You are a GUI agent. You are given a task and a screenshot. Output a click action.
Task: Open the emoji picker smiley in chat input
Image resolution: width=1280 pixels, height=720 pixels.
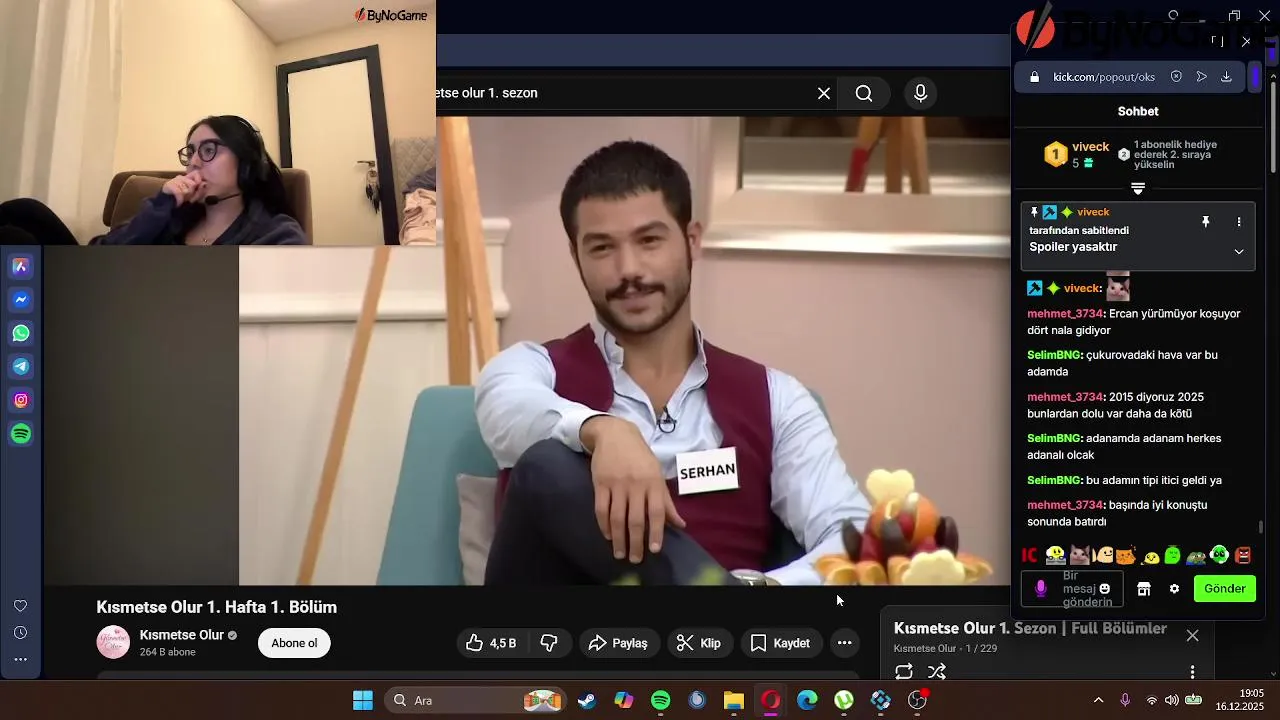pyautogui.click(x=1105, y=589)
